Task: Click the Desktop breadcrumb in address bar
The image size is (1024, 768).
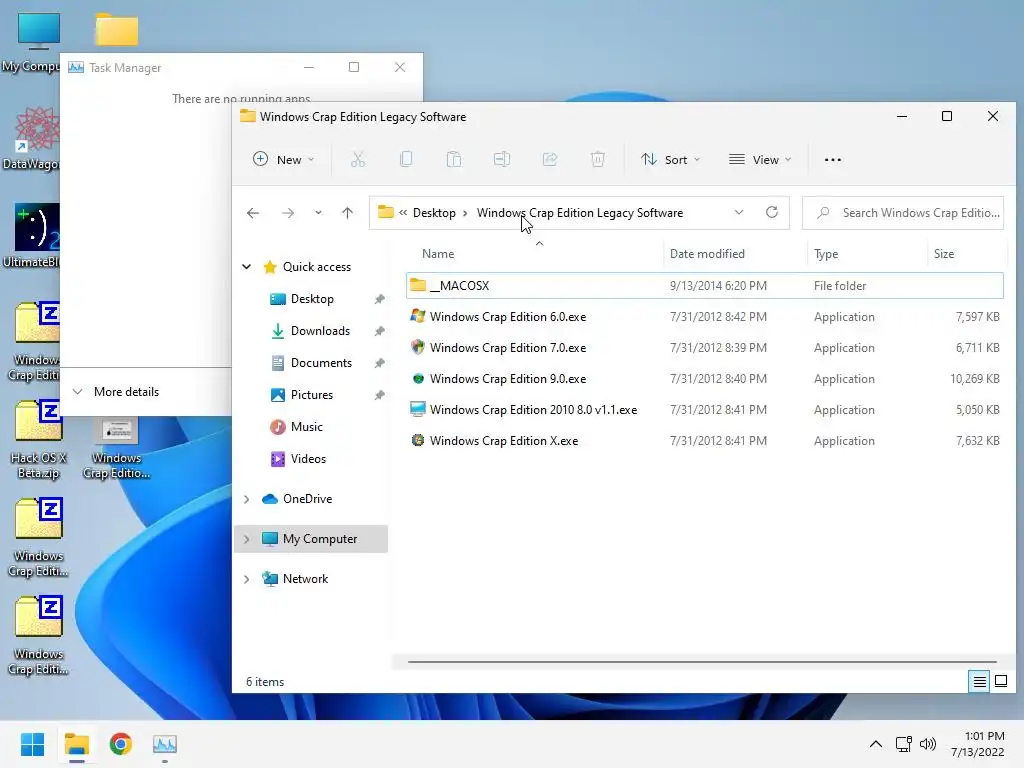Action: [x=434, y=213]
